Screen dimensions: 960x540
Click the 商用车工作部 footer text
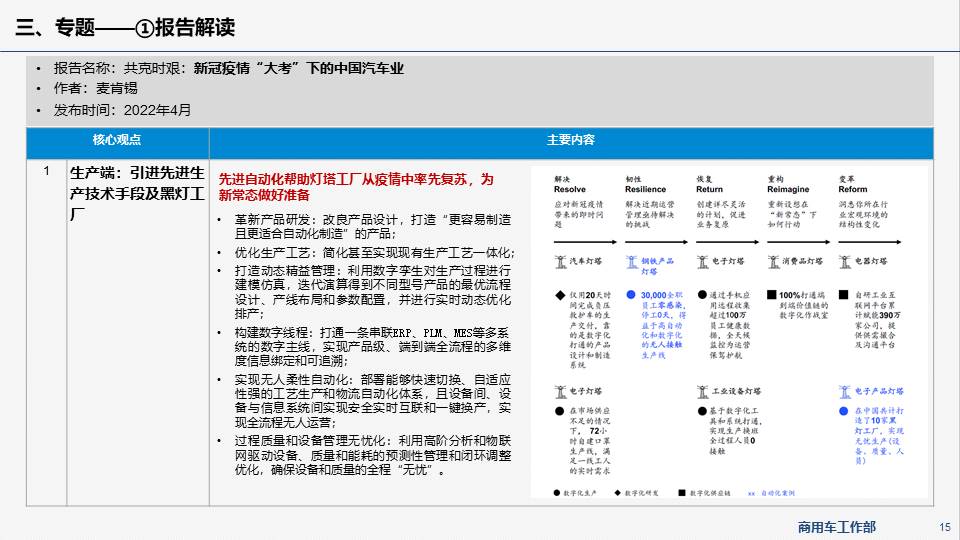tap(837, 527)
